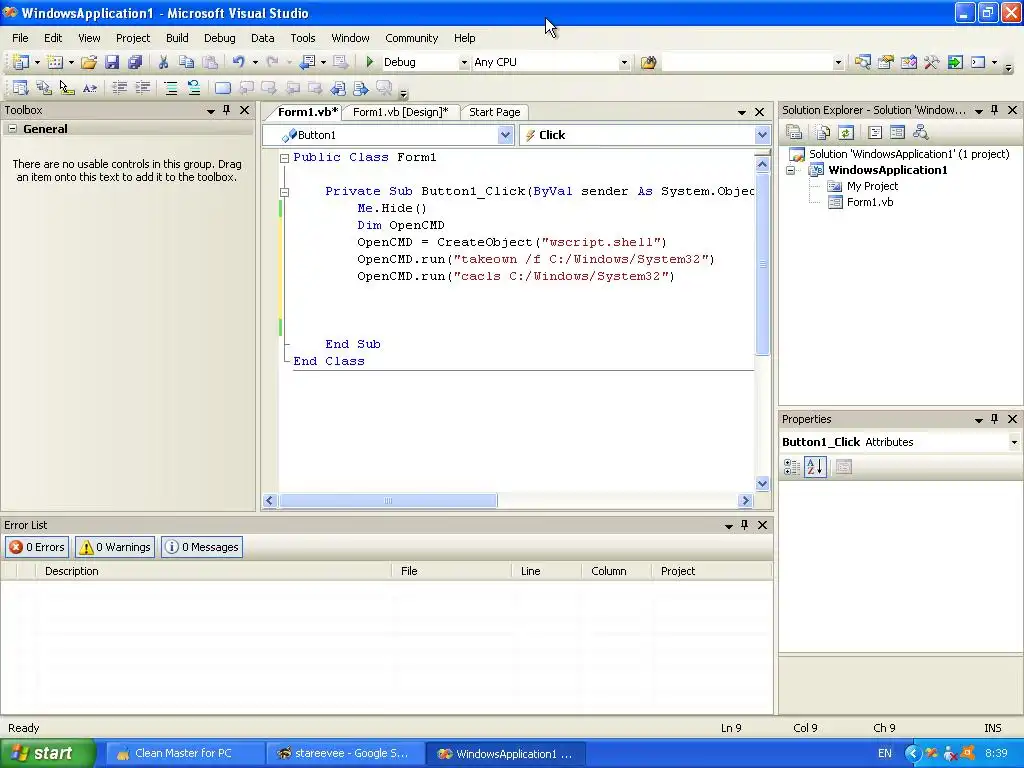
Task: Toggle the 0 Warnings filter button
Action: 115,547
